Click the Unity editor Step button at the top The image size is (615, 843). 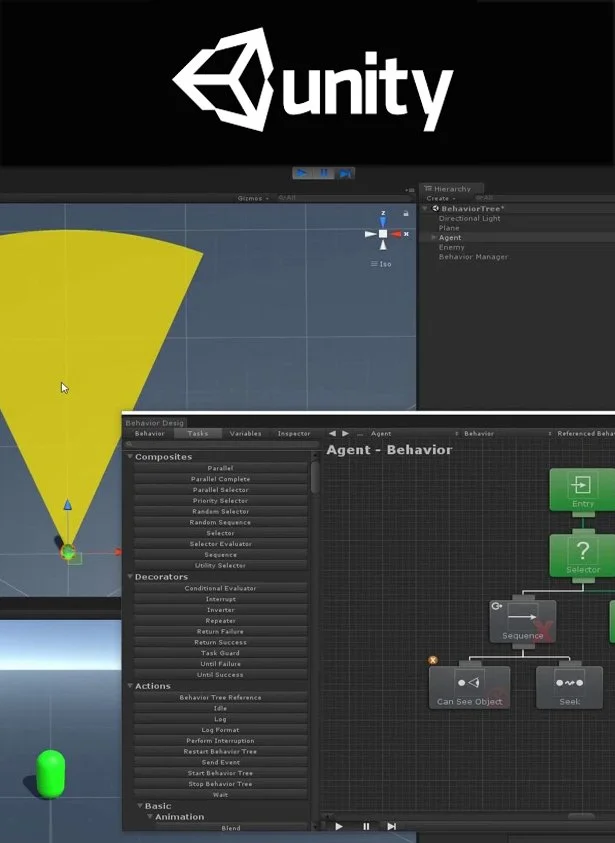345,173
